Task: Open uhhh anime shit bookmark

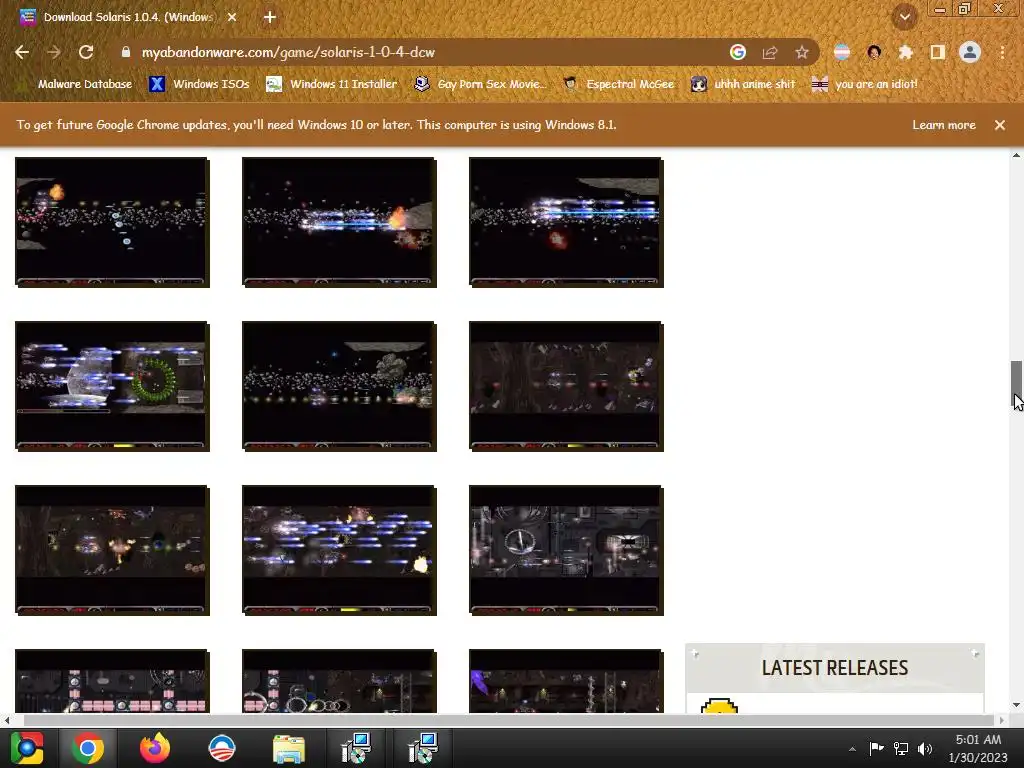Action: click(743, 84)
